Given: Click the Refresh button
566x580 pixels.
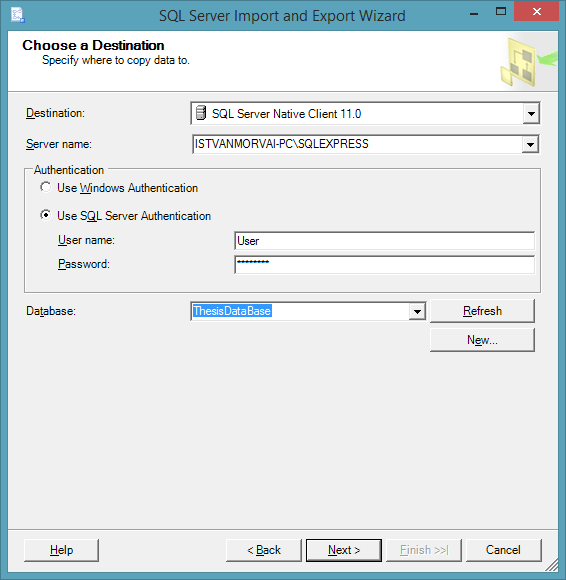Looking at the screenshot, I should pyautogui.click(x=482, y=311).
